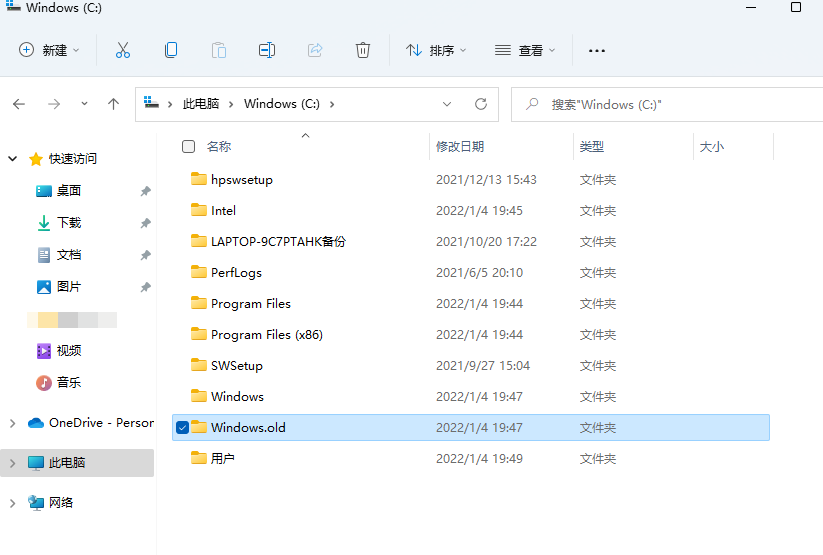Open the 查看 (View) dropdown

(x=525, y=50)
